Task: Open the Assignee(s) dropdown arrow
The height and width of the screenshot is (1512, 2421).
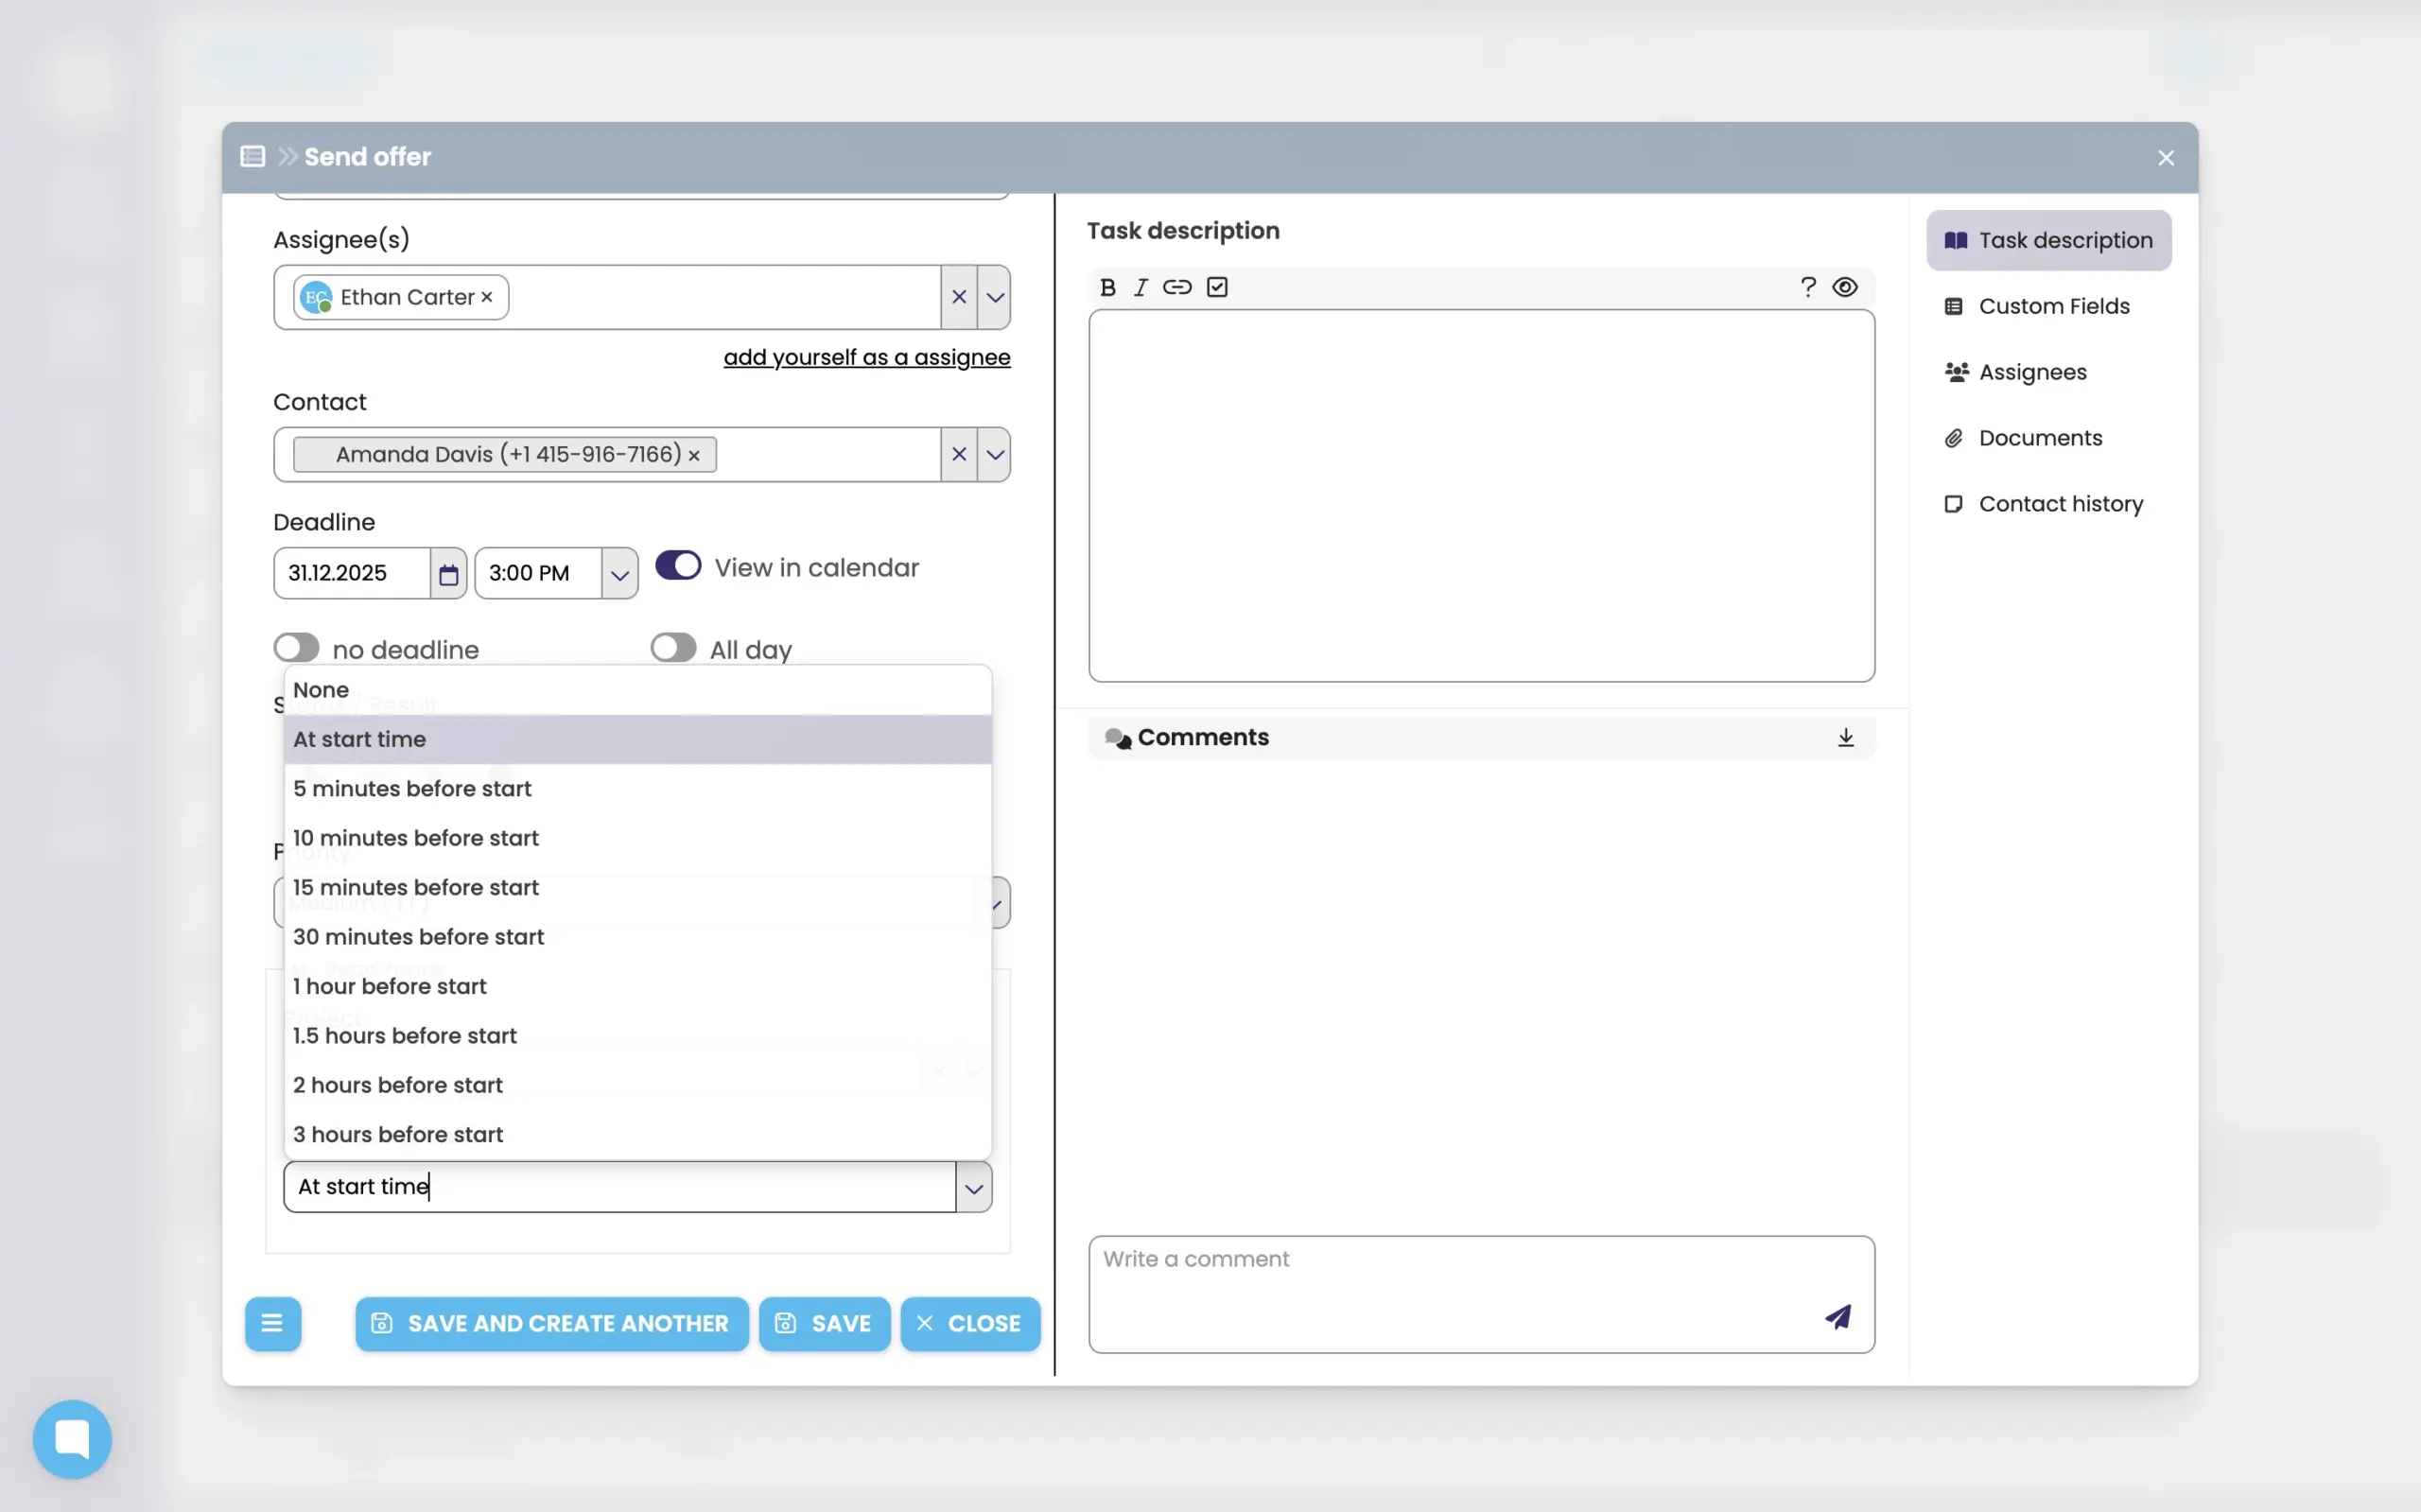Action: (994, 298)
